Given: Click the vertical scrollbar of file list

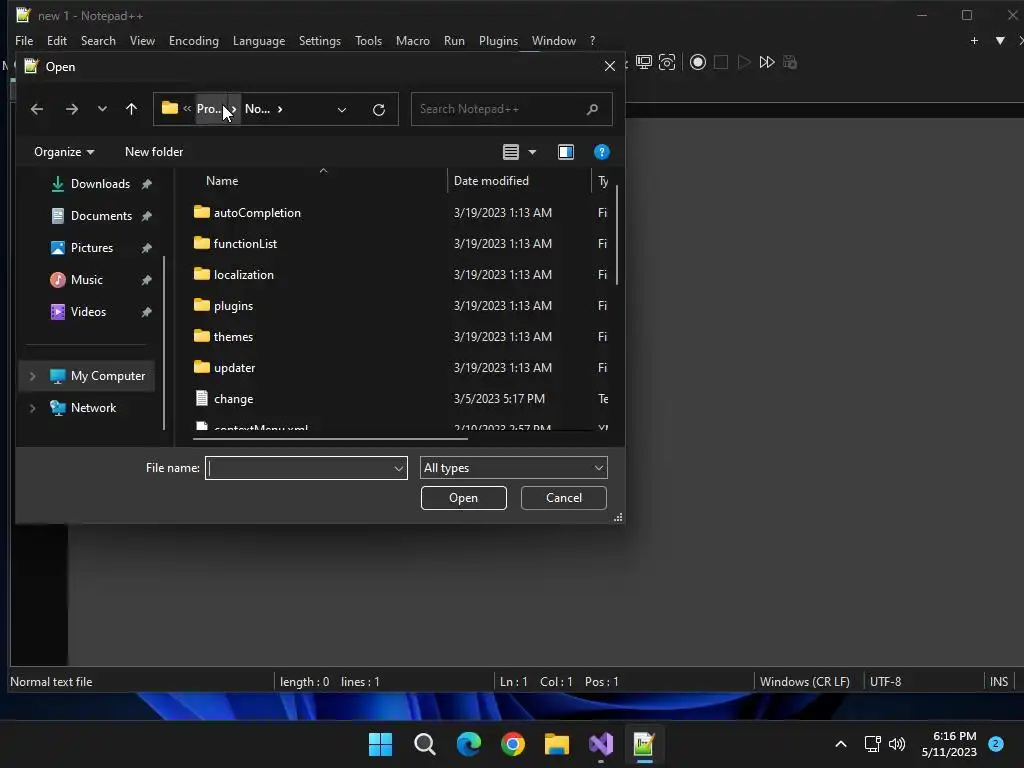Looking at the screenshot, I should [617, 234].
